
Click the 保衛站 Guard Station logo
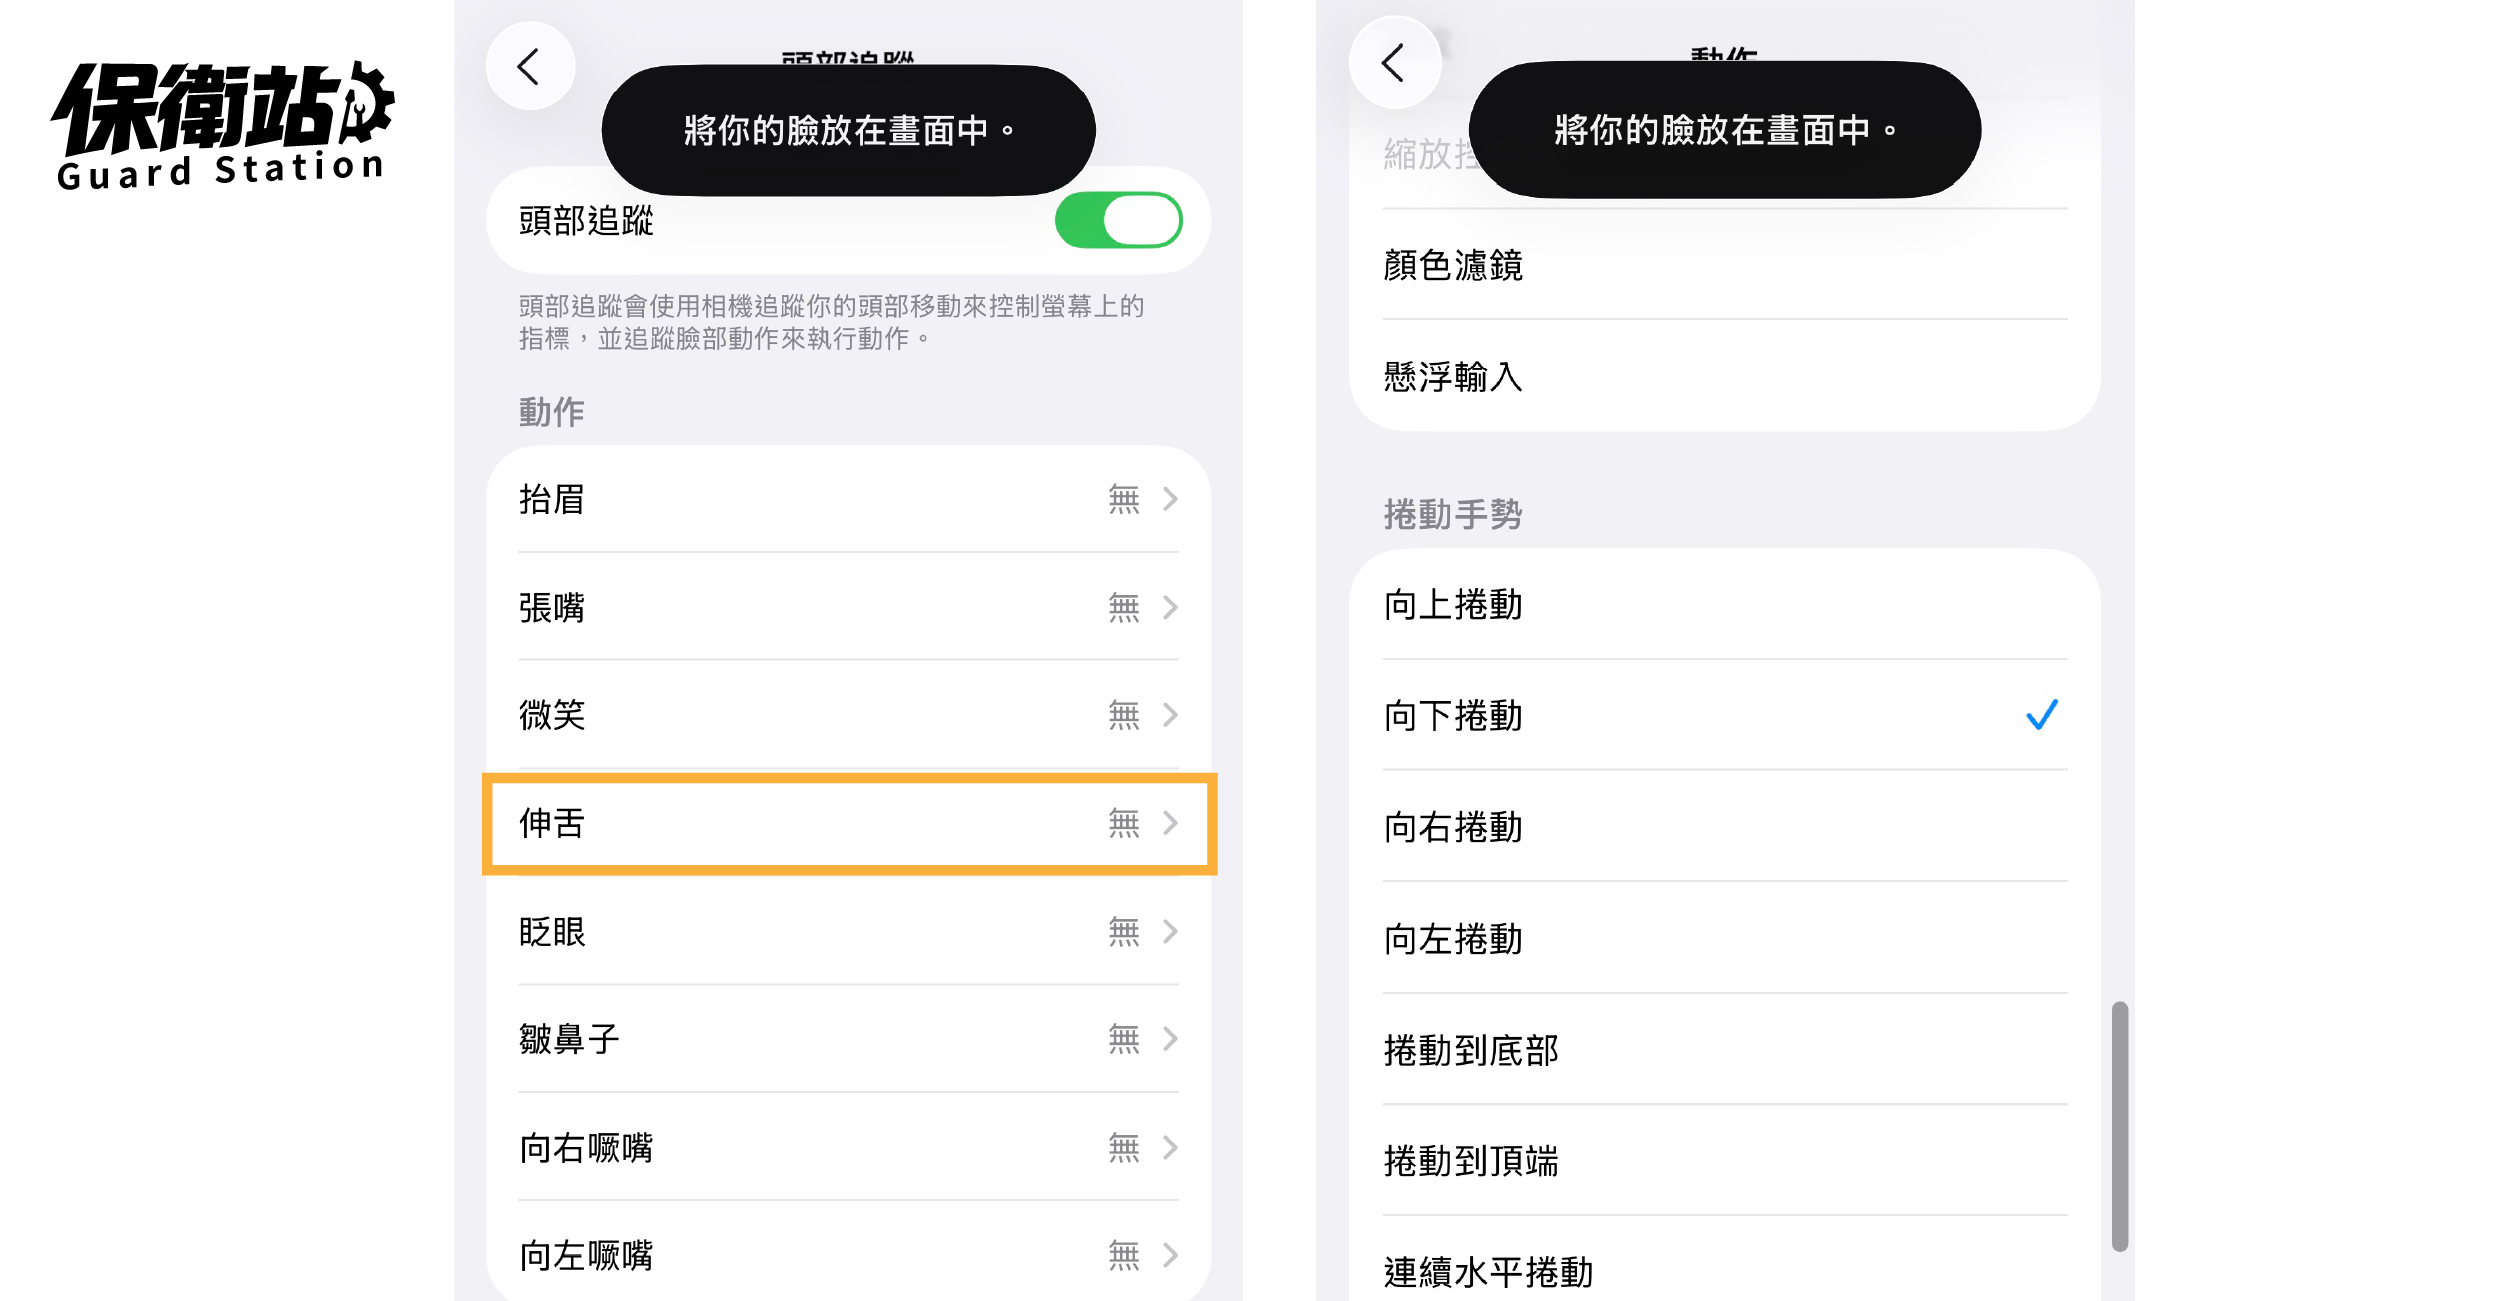[222, 125]
